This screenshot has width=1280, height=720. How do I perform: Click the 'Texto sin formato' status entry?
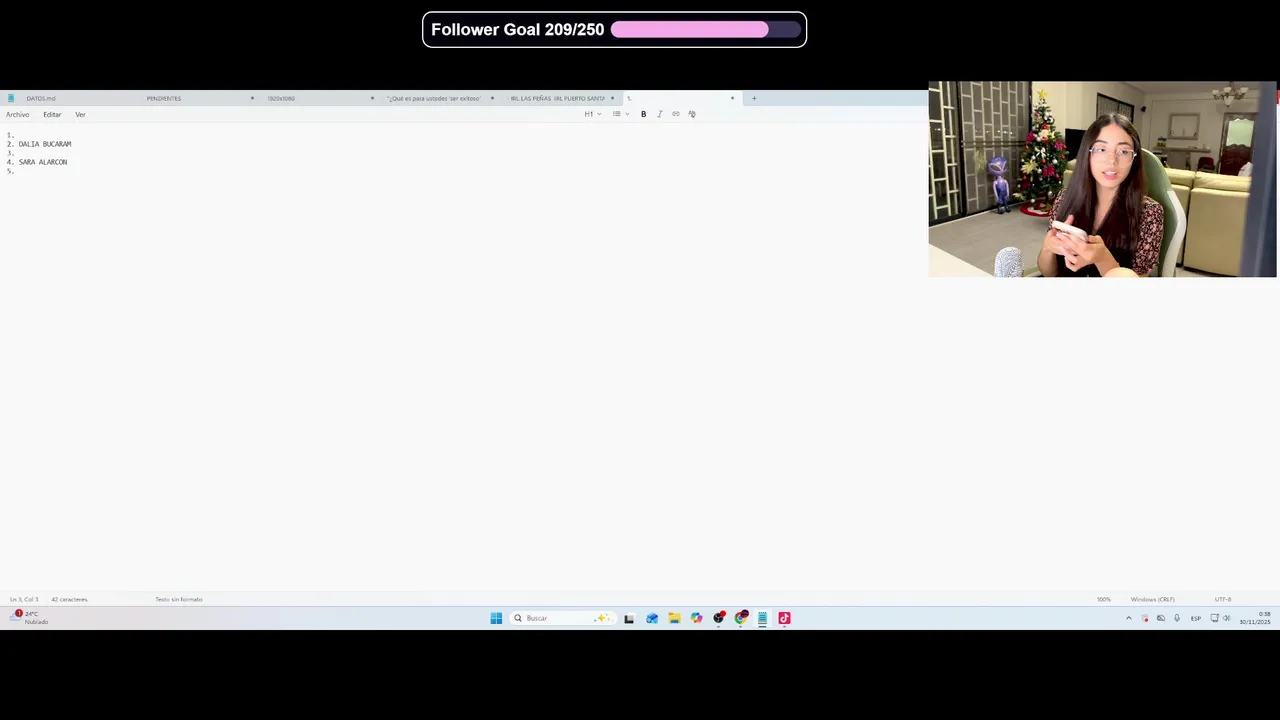[179, 599]
